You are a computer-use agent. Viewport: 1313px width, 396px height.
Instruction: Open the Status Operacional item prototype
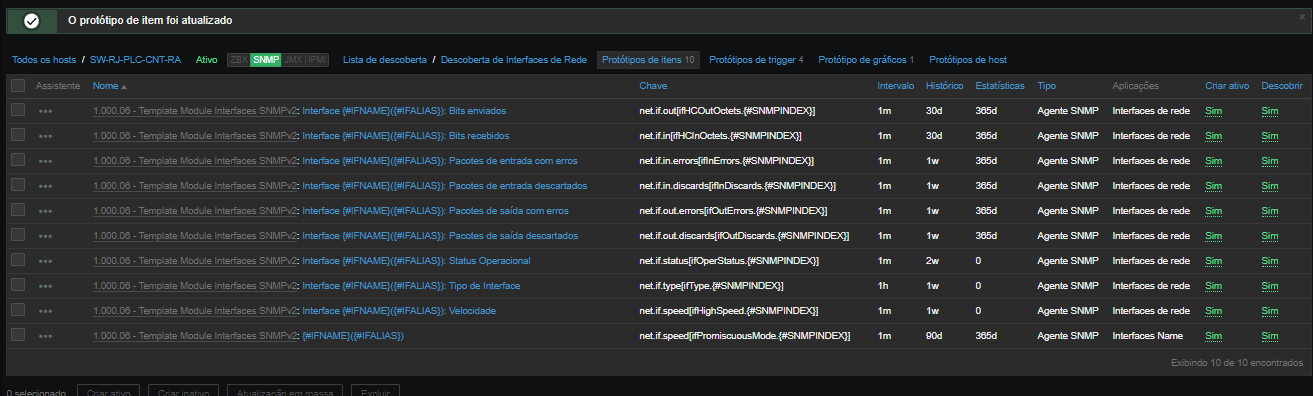[x=416, y=261]
